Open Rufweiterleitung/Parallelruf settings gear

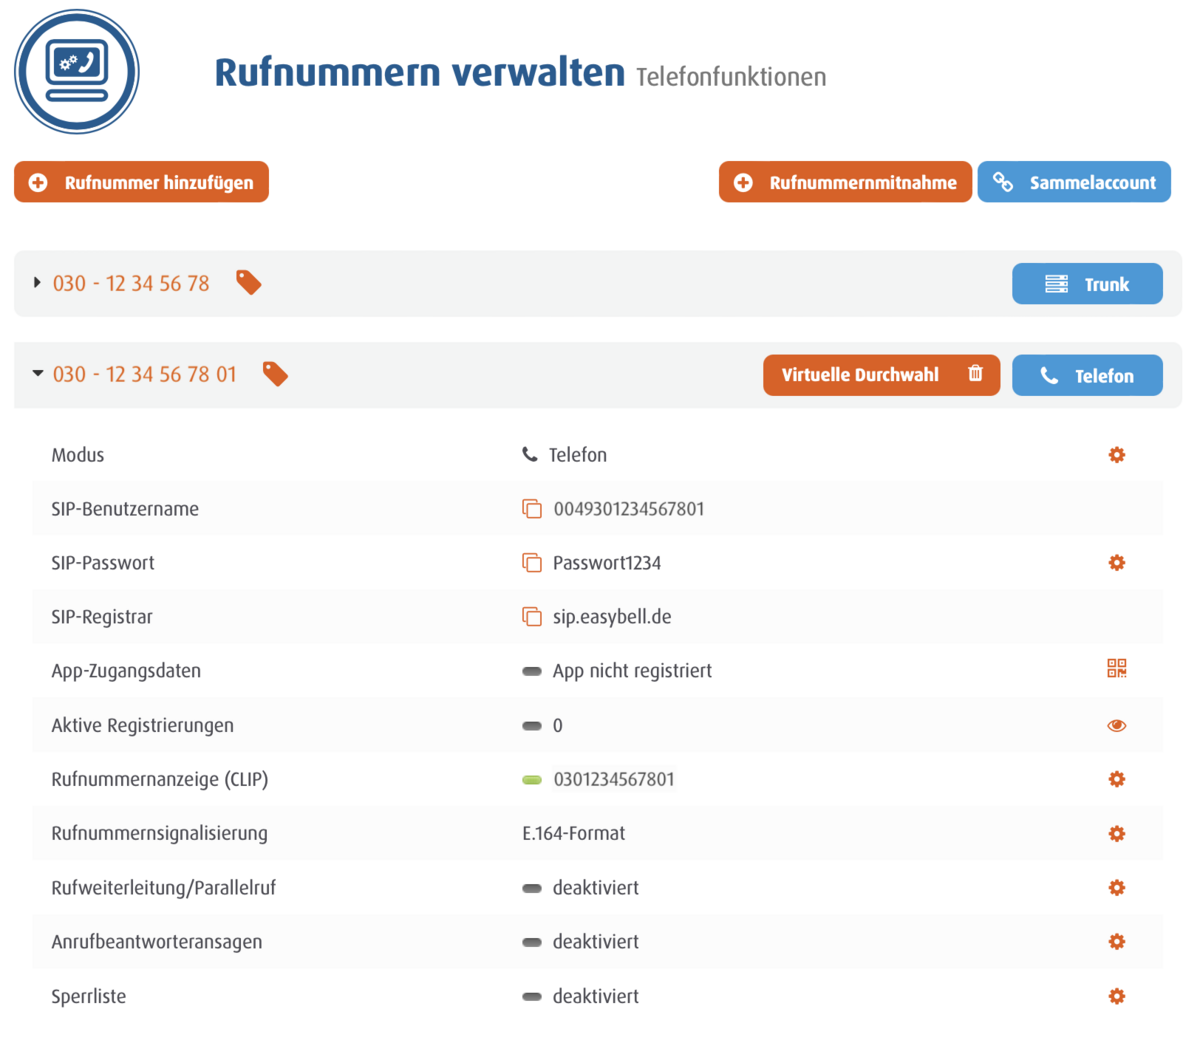coord(1116,888)
